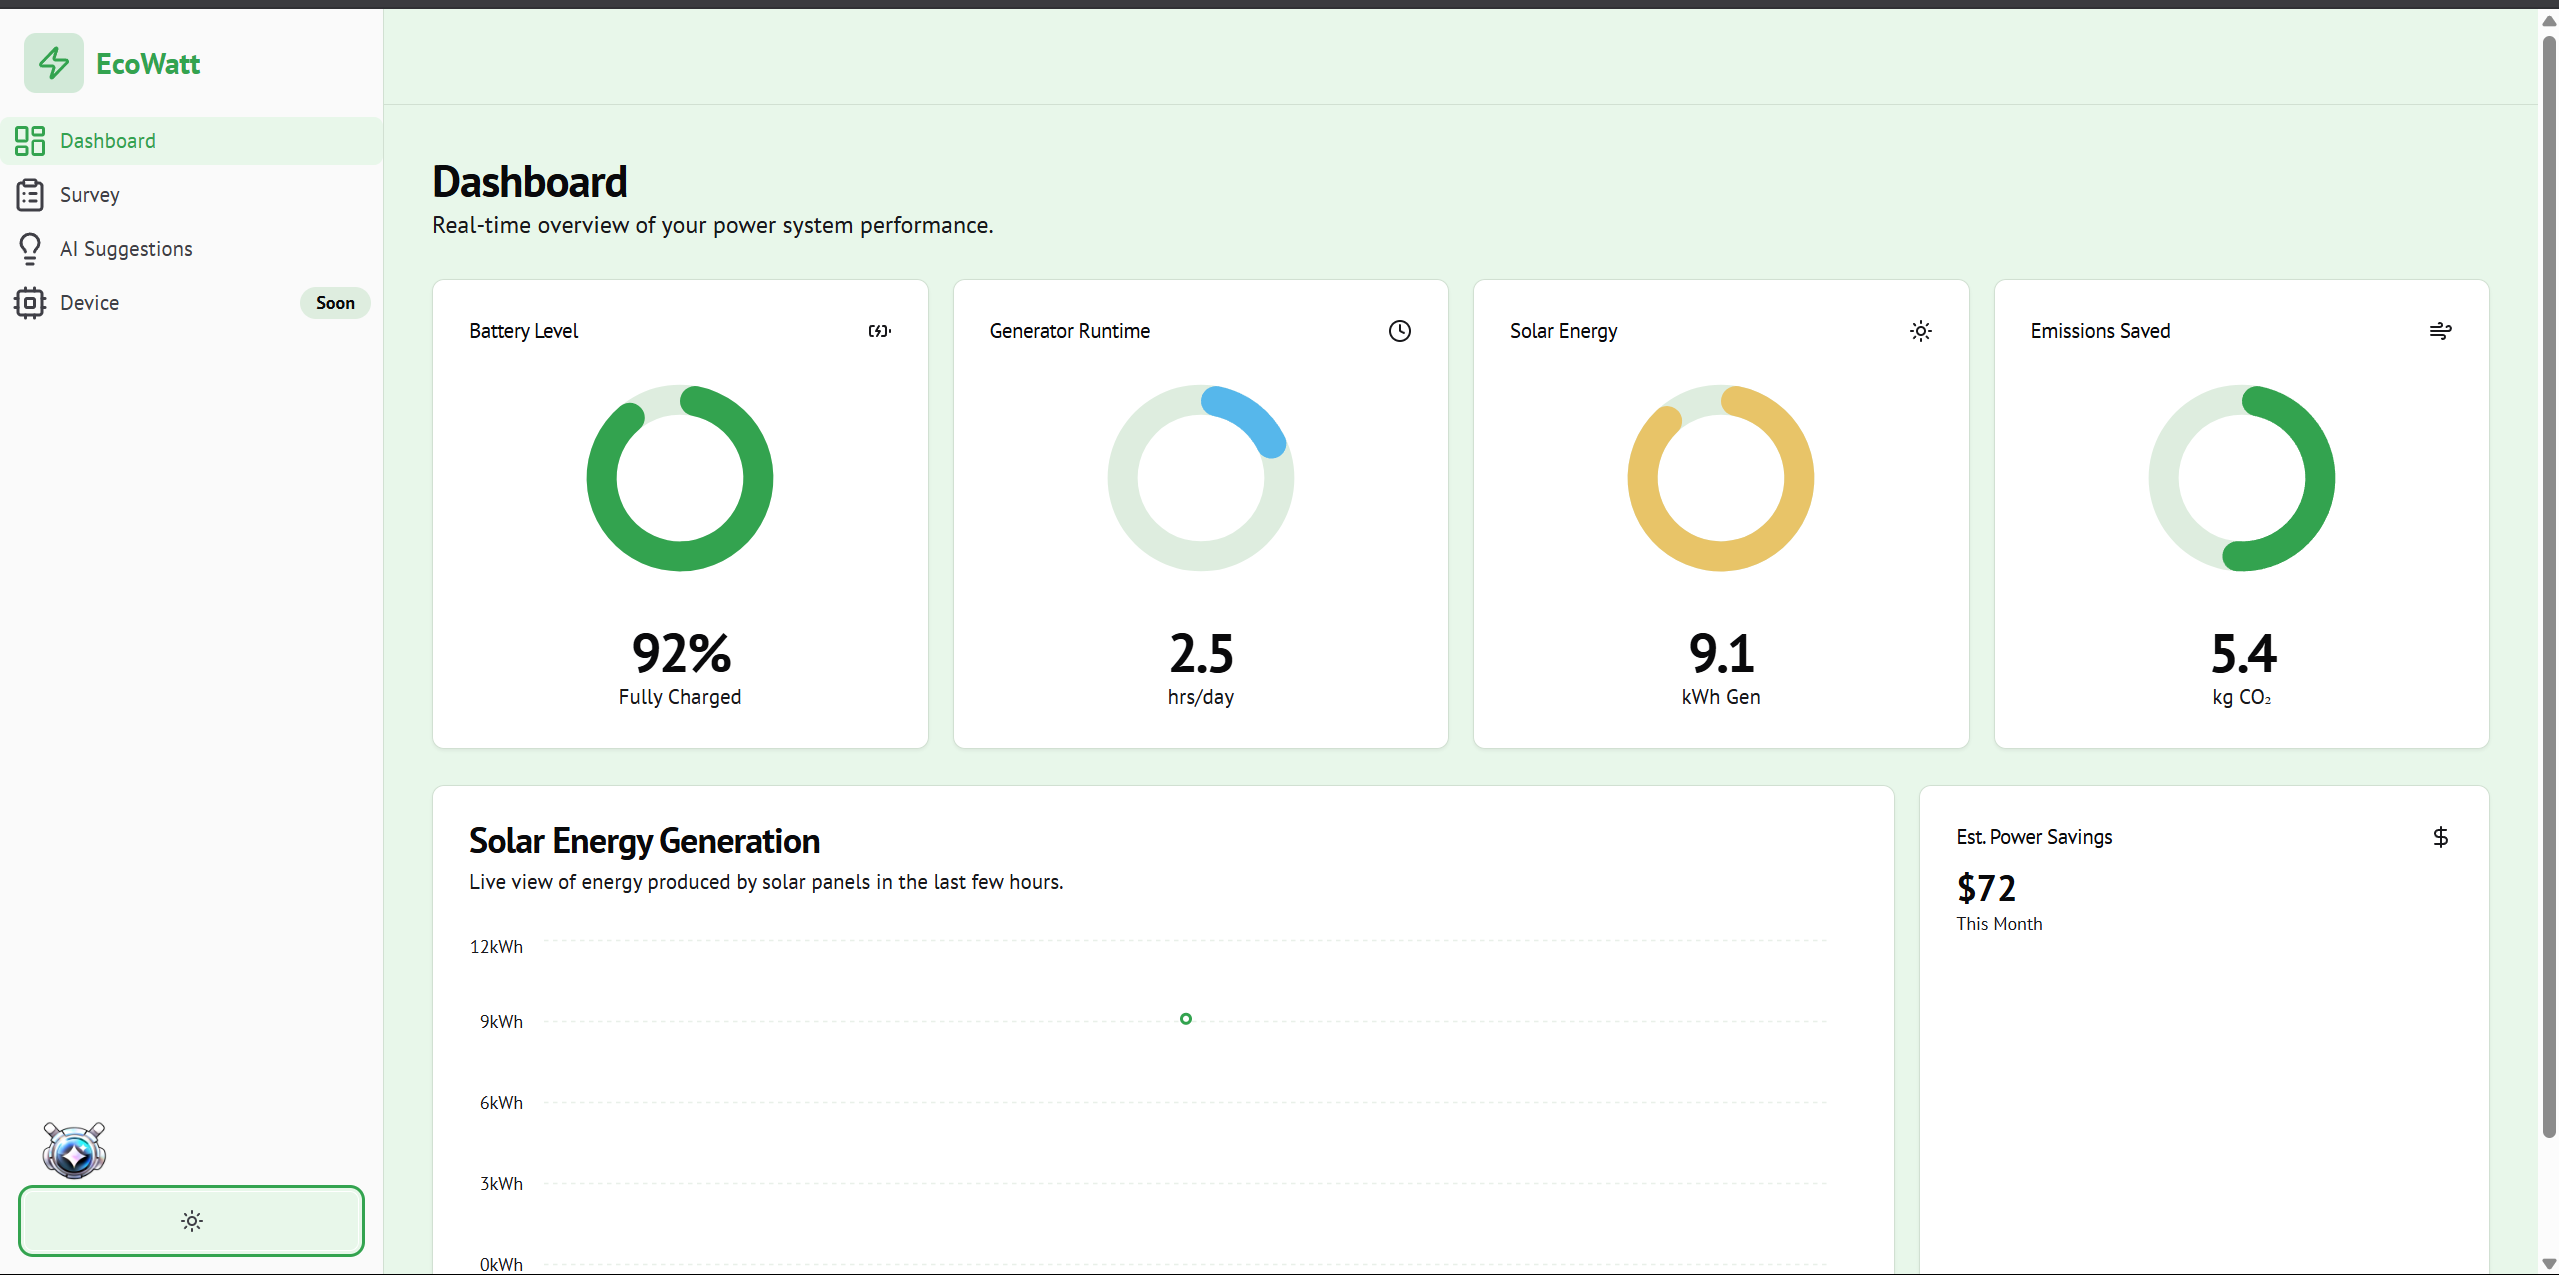Click the page scroll-down arrow
Image resolution: width=2559 pixels, height=1275 pixels.
pos(2549,1264)
